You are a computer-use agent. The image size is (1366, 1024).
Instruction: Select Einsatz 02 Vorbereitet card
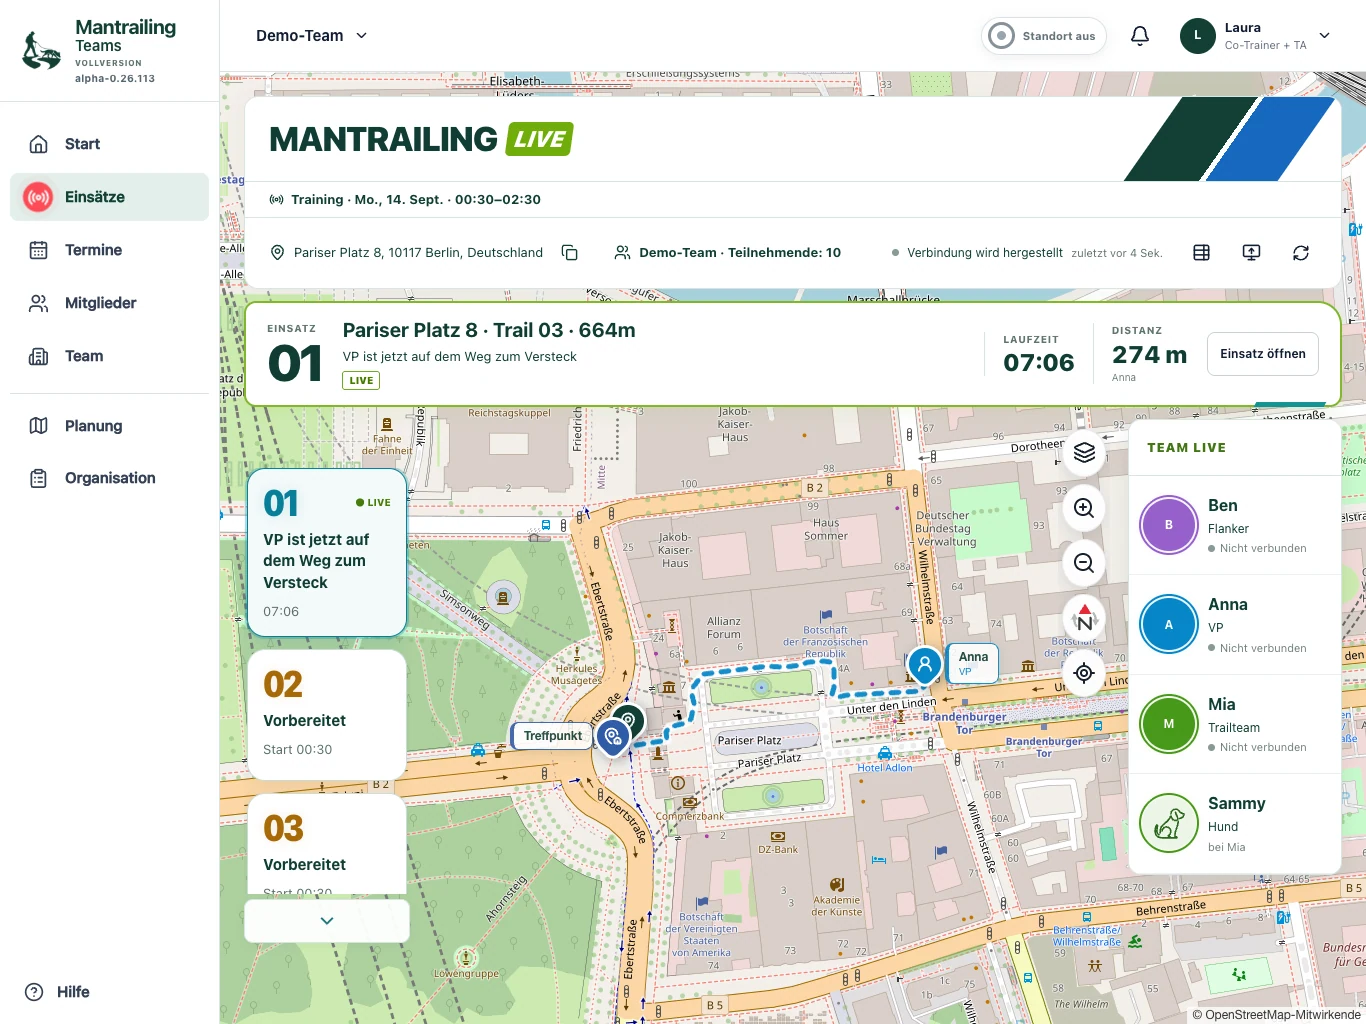coord(327,715)
